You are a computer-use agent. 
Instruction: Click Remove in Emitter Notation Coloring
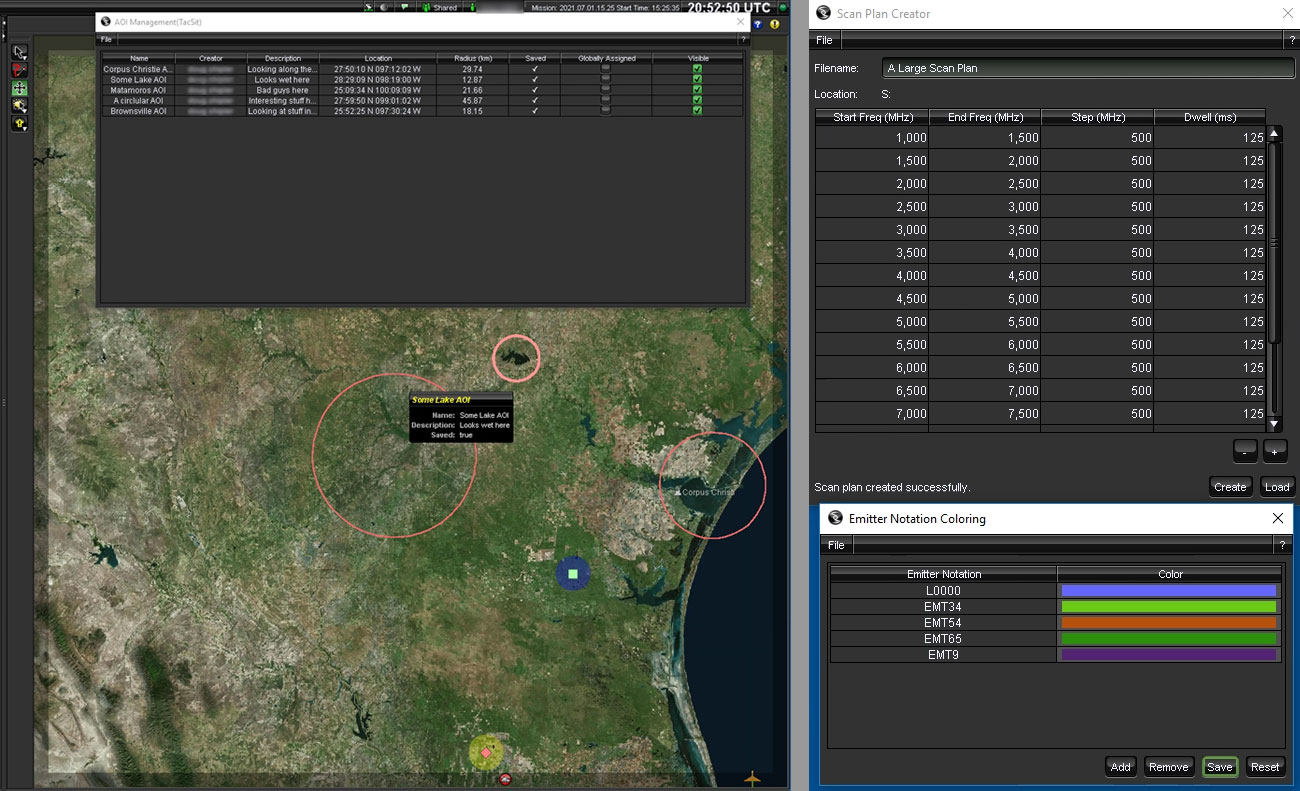pos(1169,767)
